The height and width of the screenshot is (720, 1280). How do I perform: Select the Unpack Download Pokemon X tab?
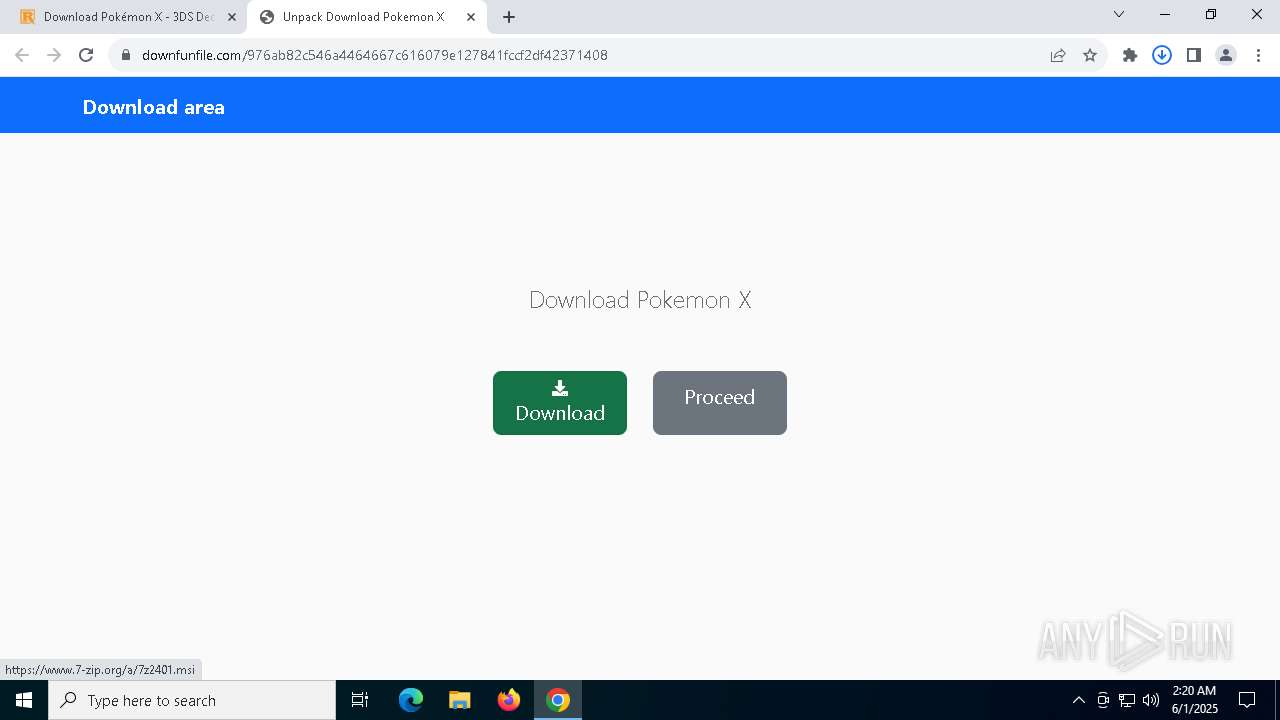[364, 17]
